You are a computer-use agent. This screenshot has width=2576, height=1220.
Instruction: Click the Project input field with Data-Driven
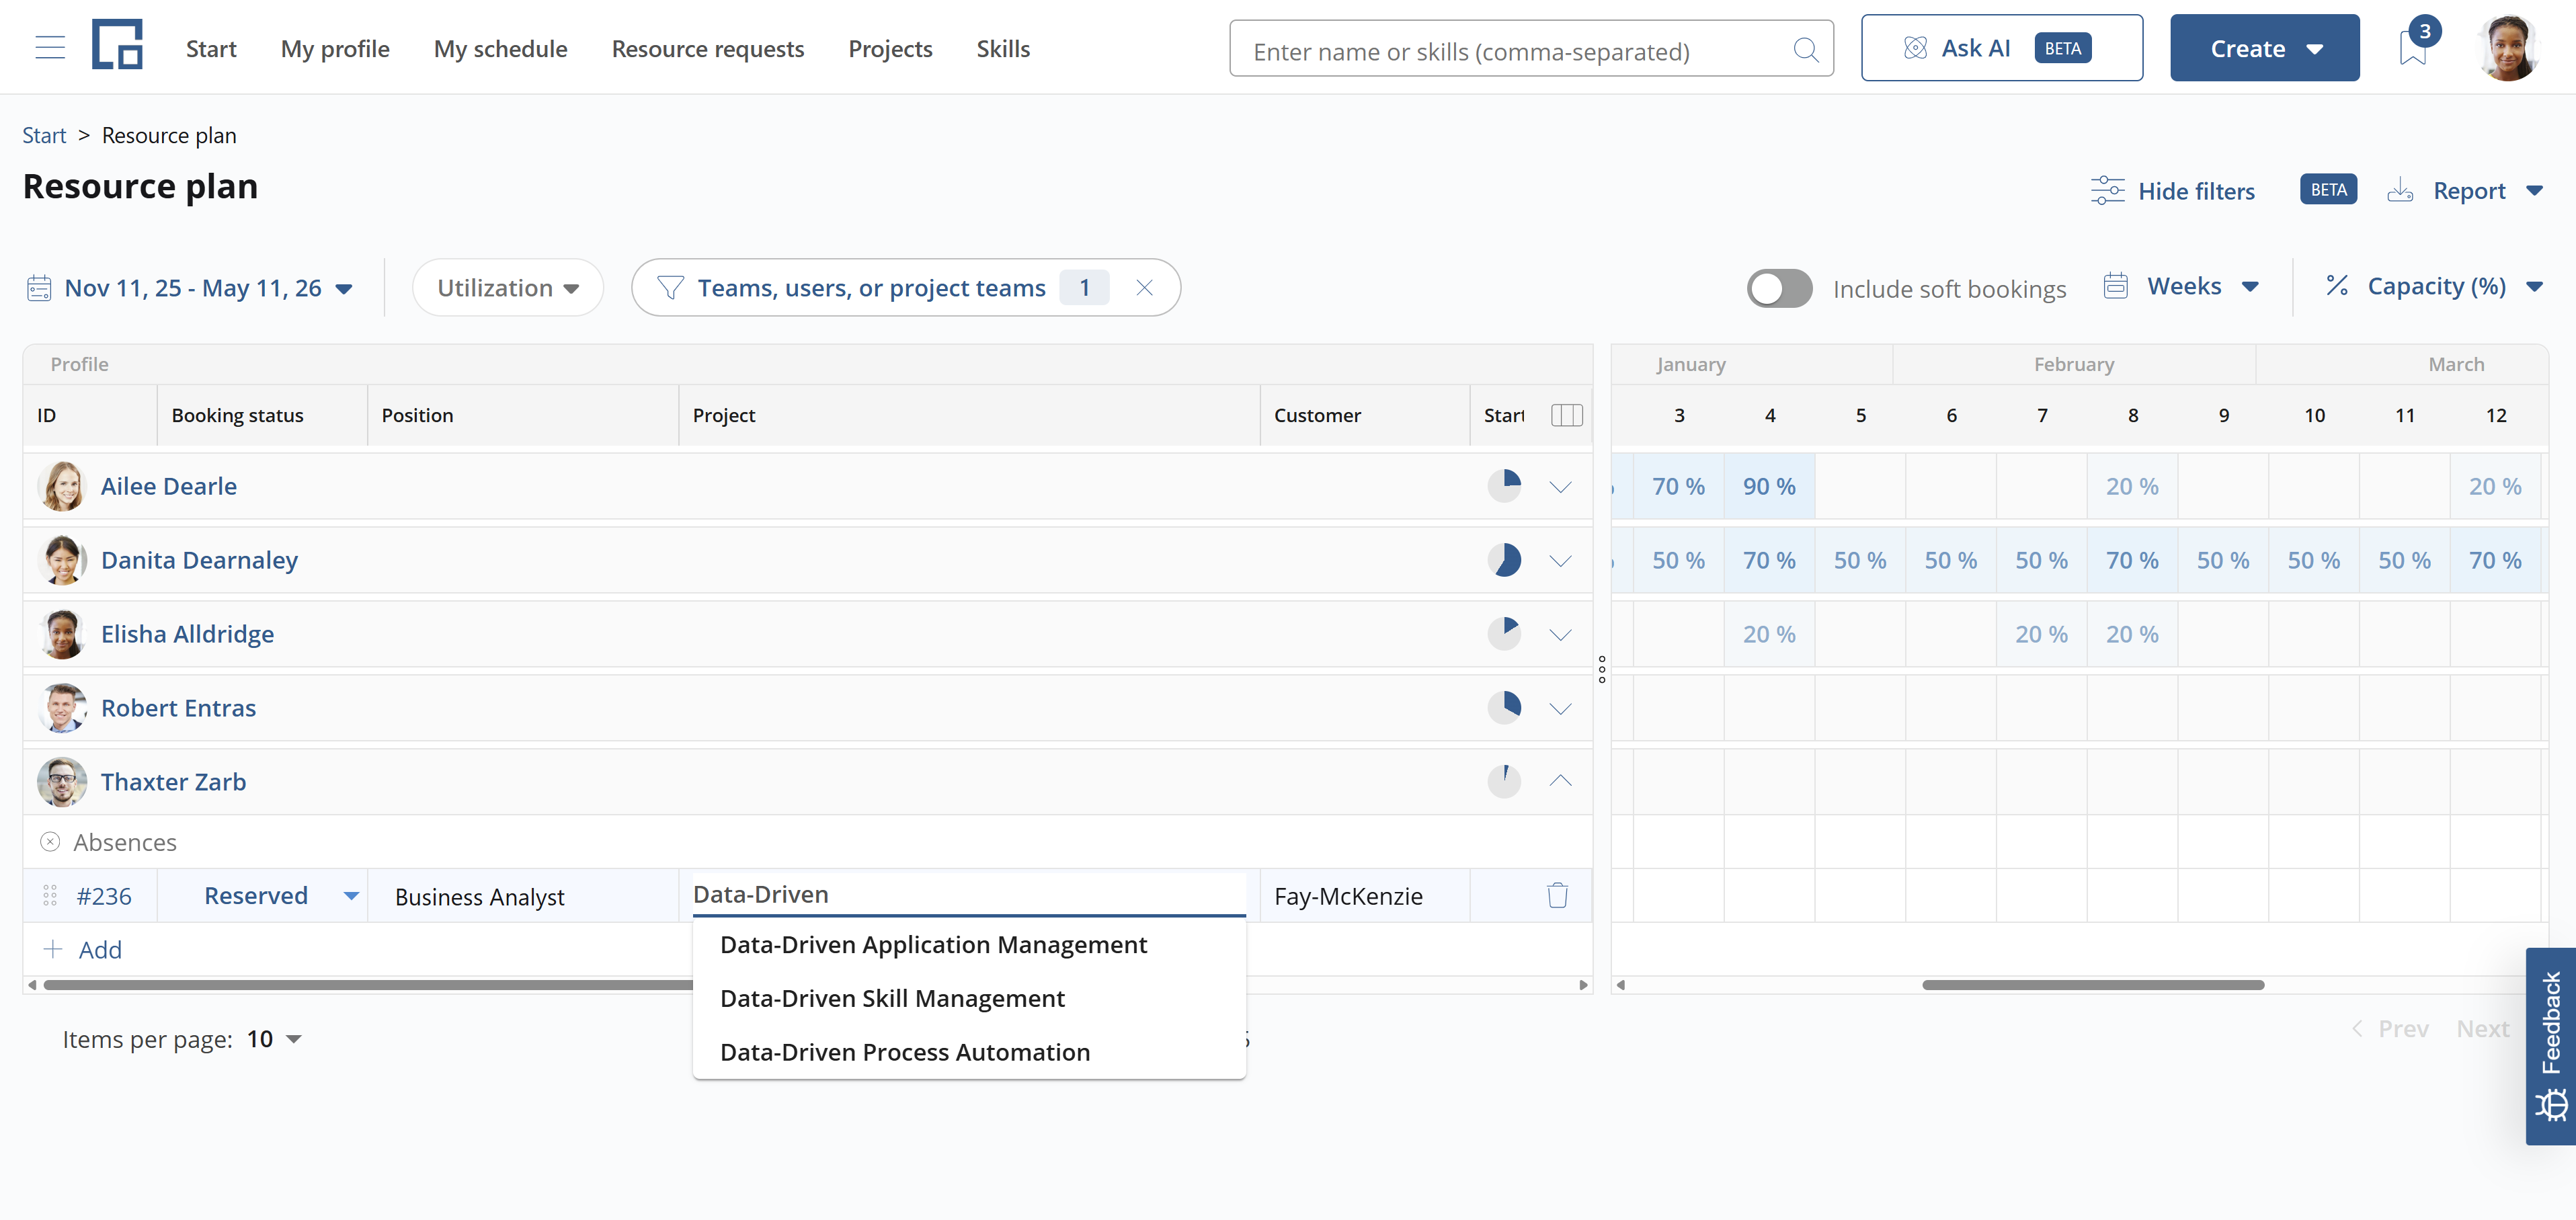pos(969,894)
